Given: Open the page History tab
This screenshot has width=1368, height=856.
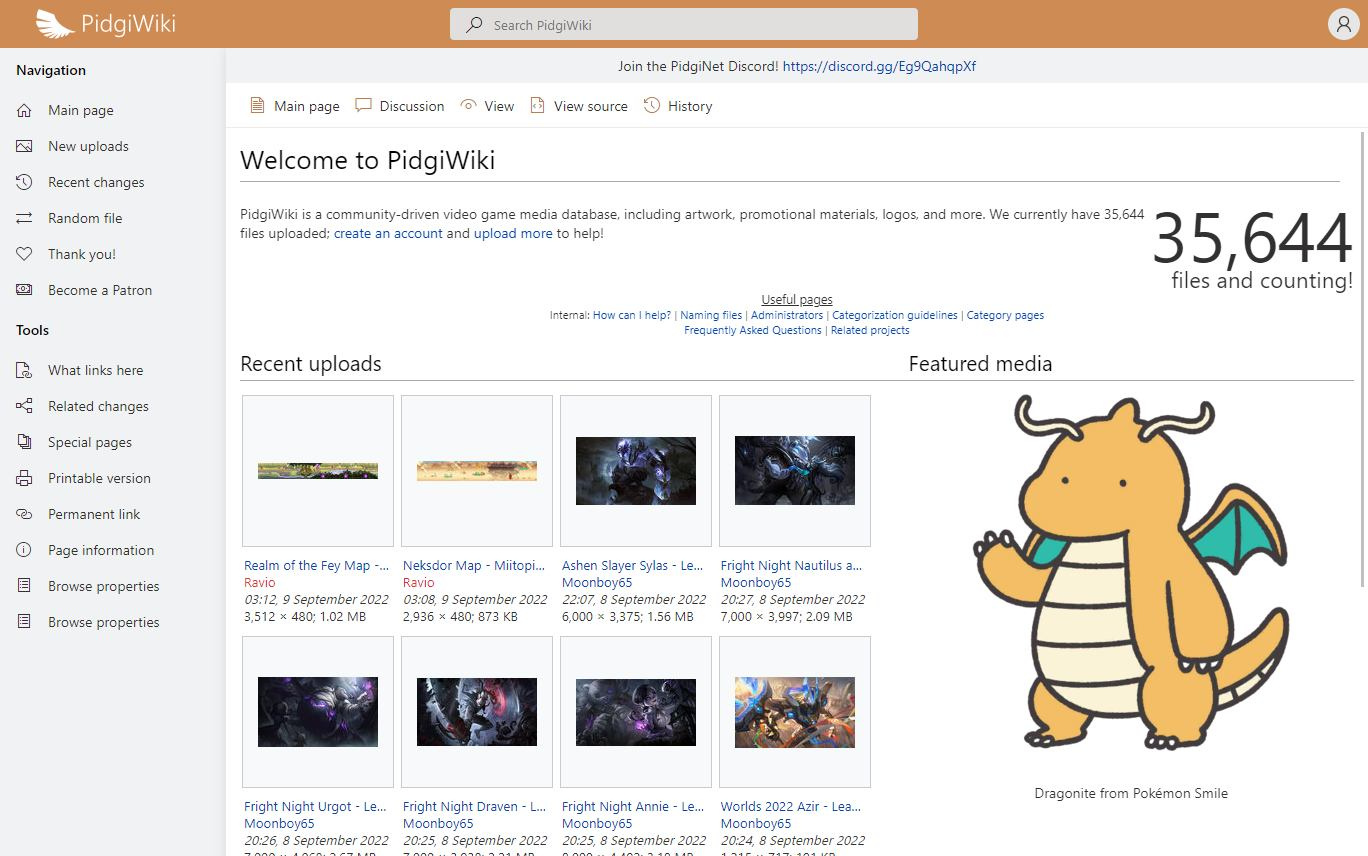Looking at the screenshot, I should coord(689,106).
